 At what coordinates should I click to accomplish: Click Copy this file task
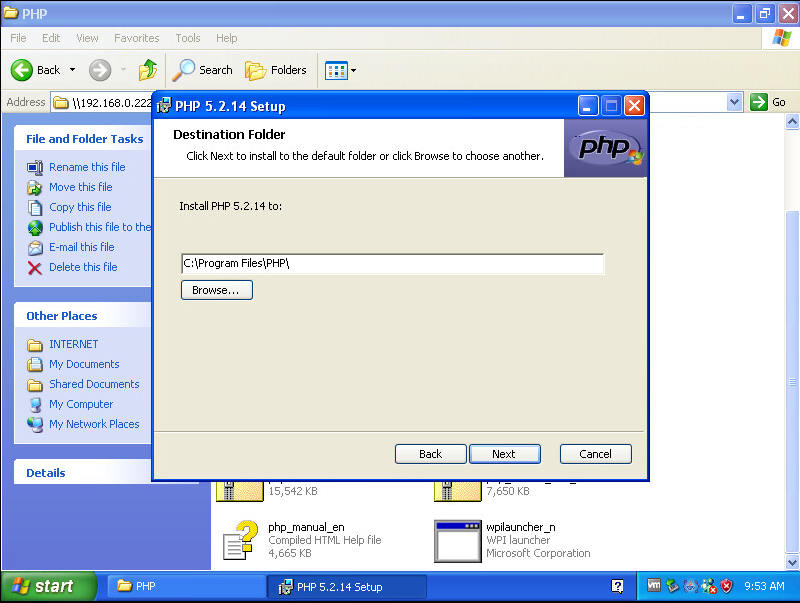click(x=80, y=207)
